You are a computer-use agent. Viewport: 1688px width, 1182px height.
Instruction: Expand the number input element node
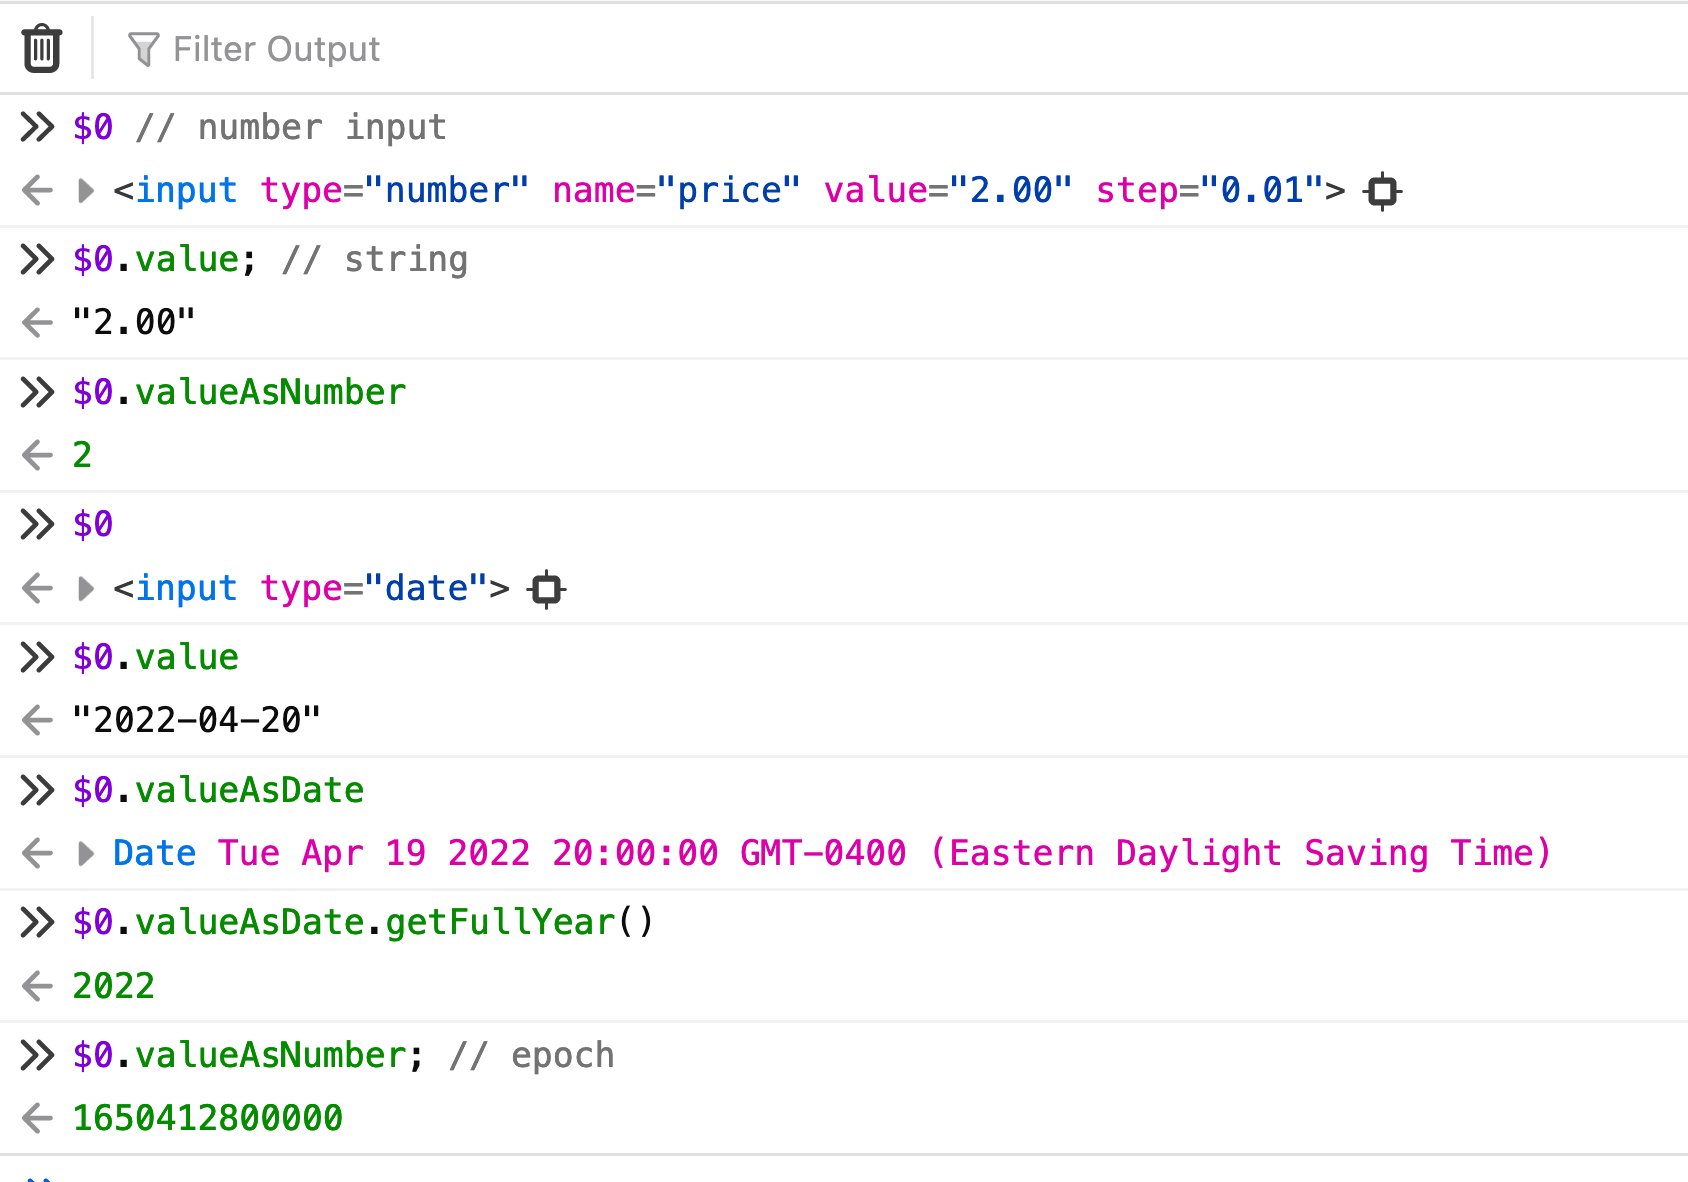click(x=84, y=191)
